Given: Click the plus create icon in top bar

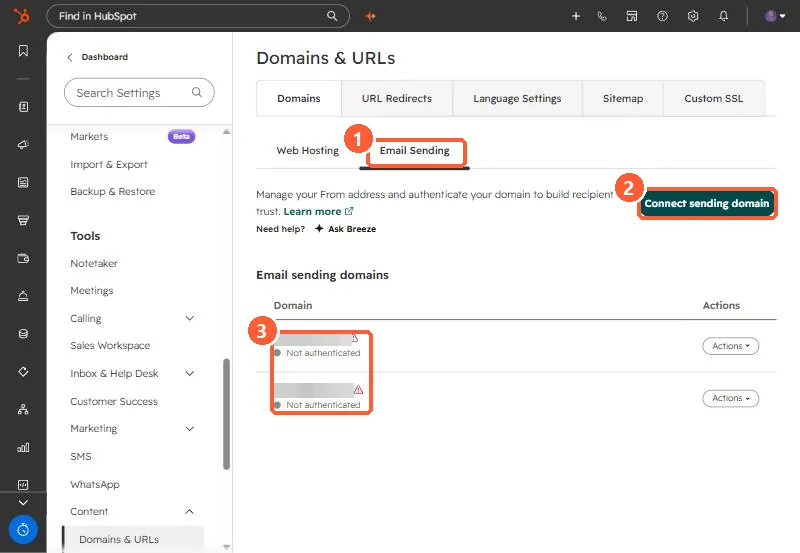Looking at the screenshot, I should [x=576, y=16].
